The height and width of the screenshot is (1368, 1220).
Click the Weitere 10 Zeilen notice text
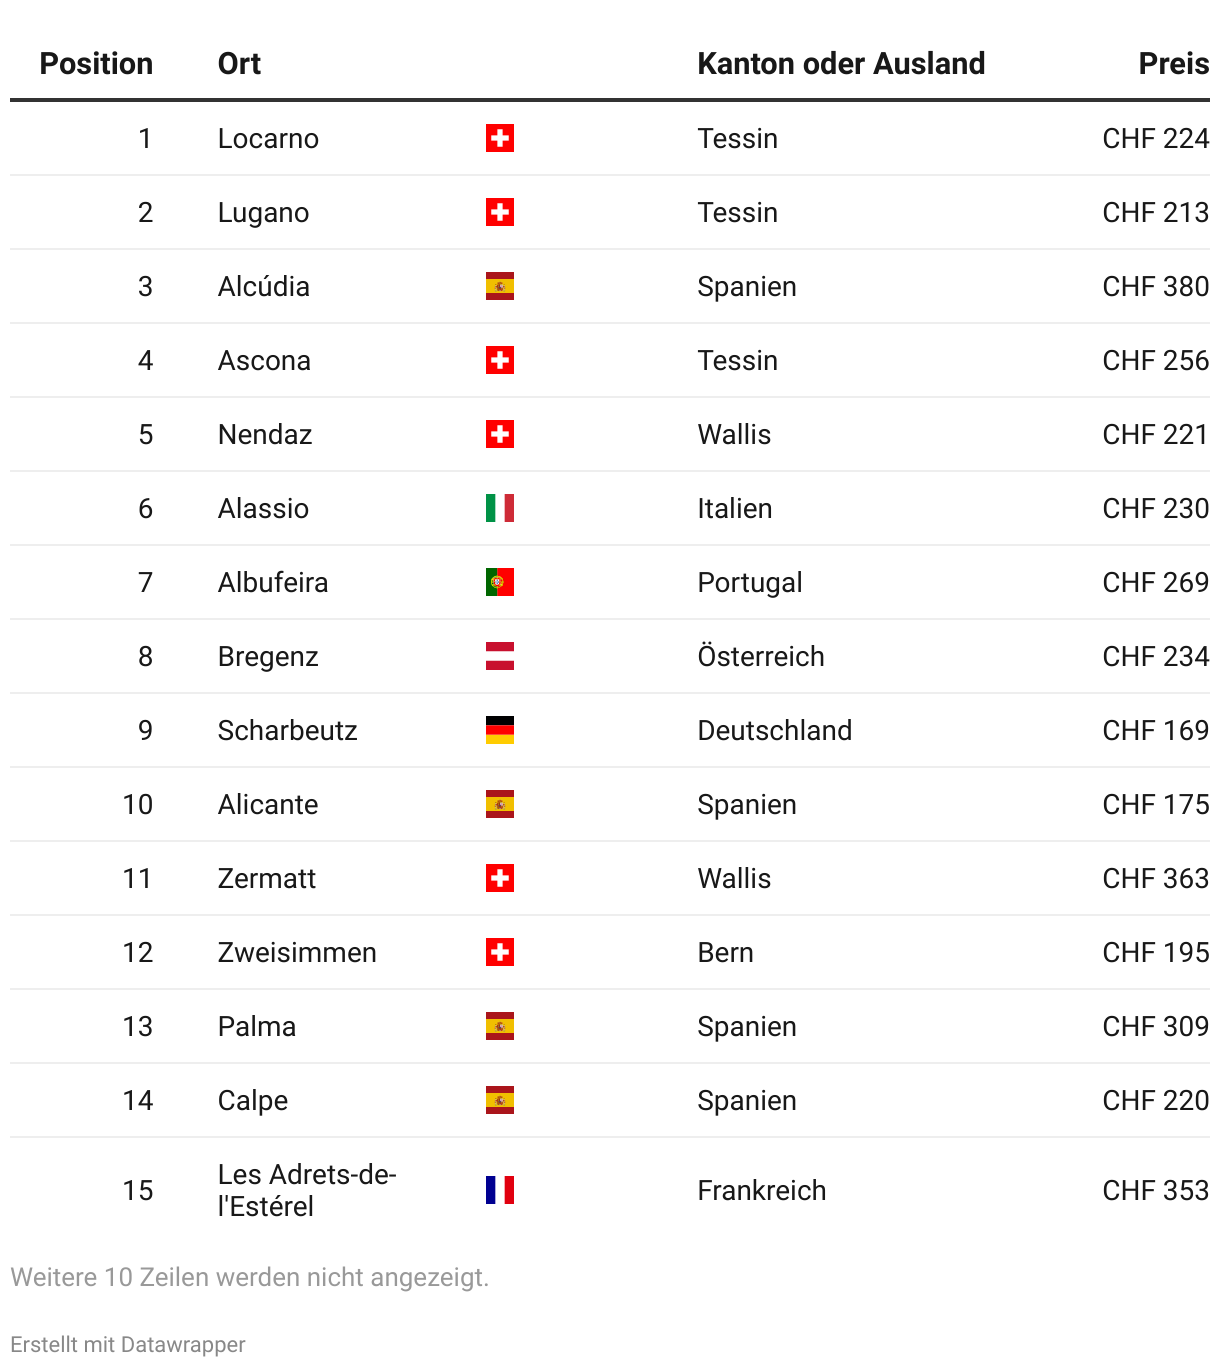[x=249, y=1277]
